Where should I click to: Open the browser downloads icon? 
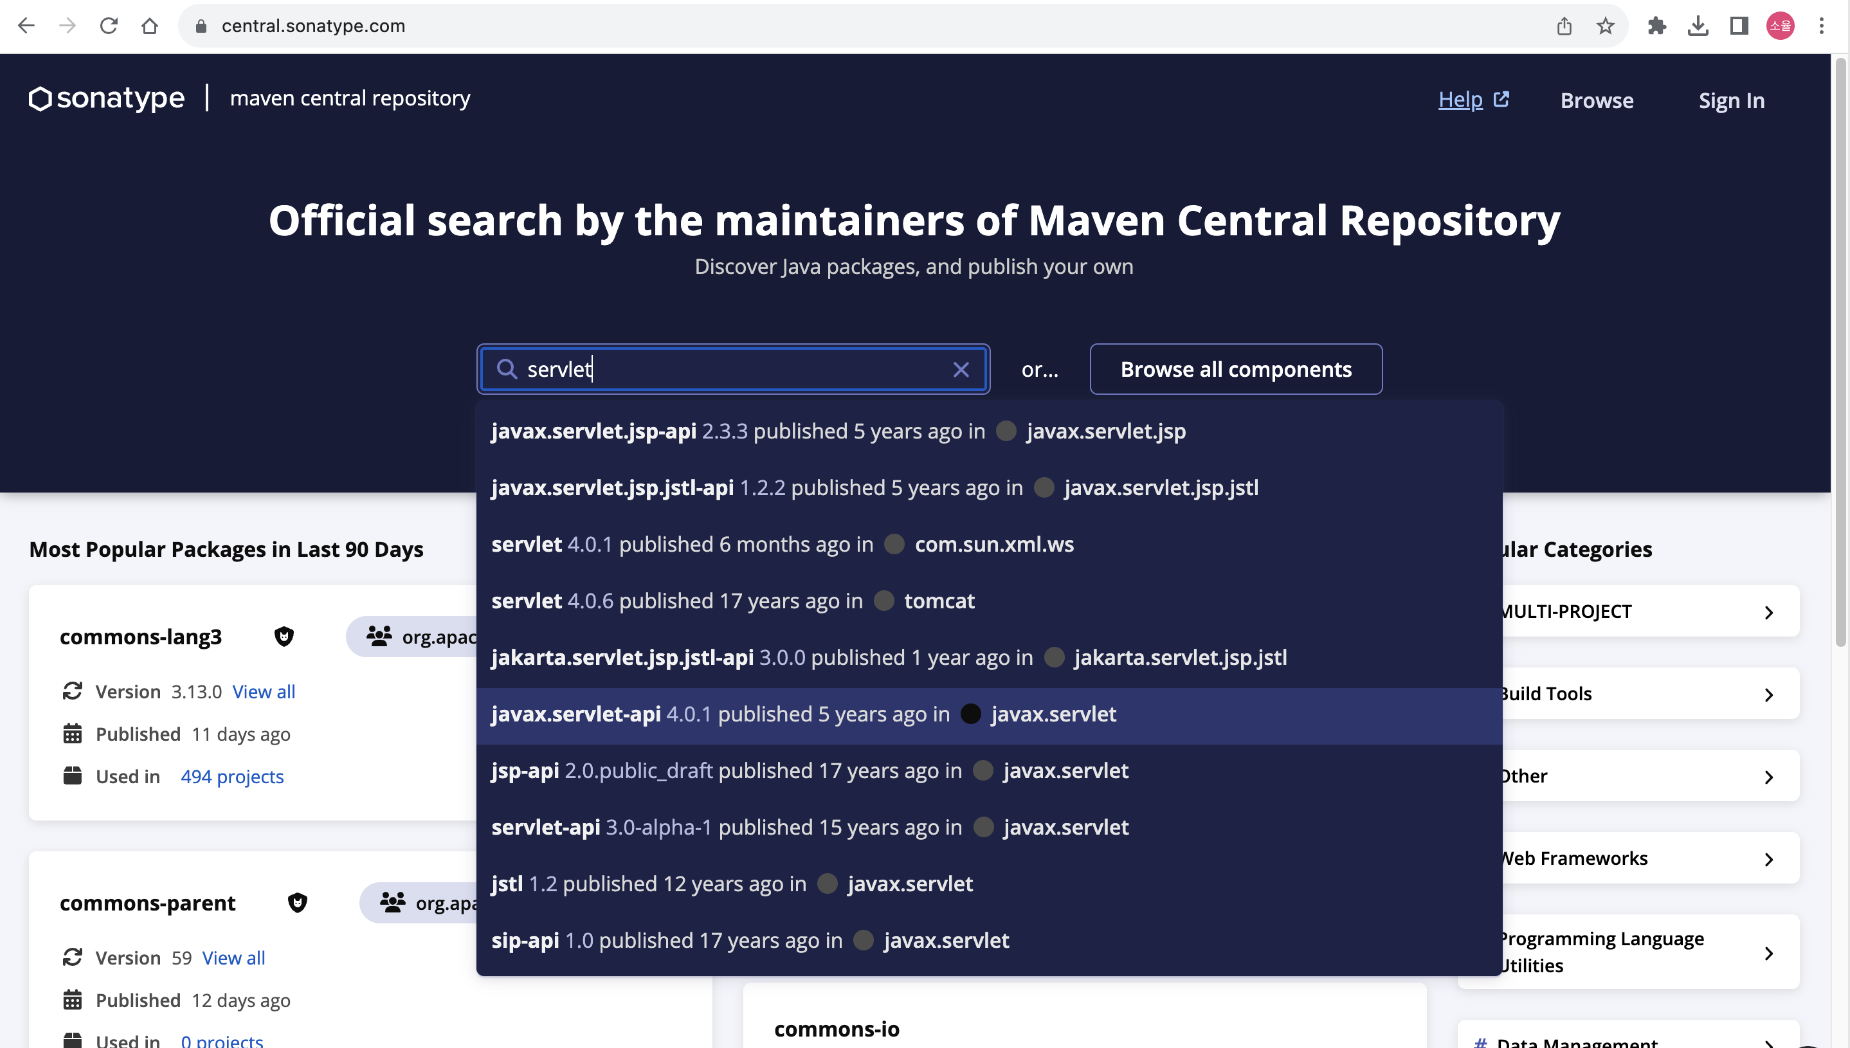1698,26
